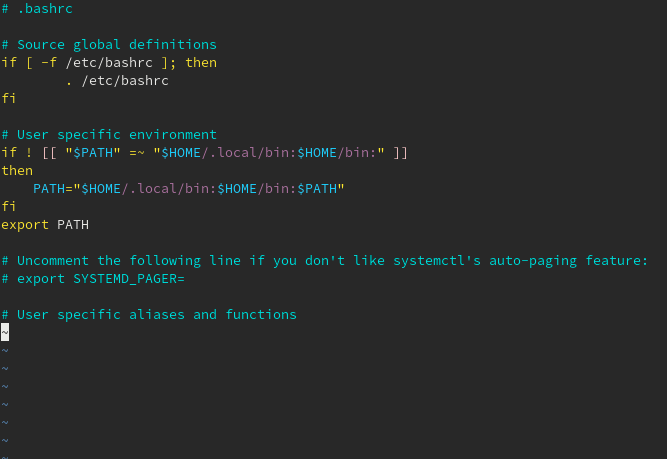
Task: Click the word 'export' before PATH
Action: click(x=25, y=225)
